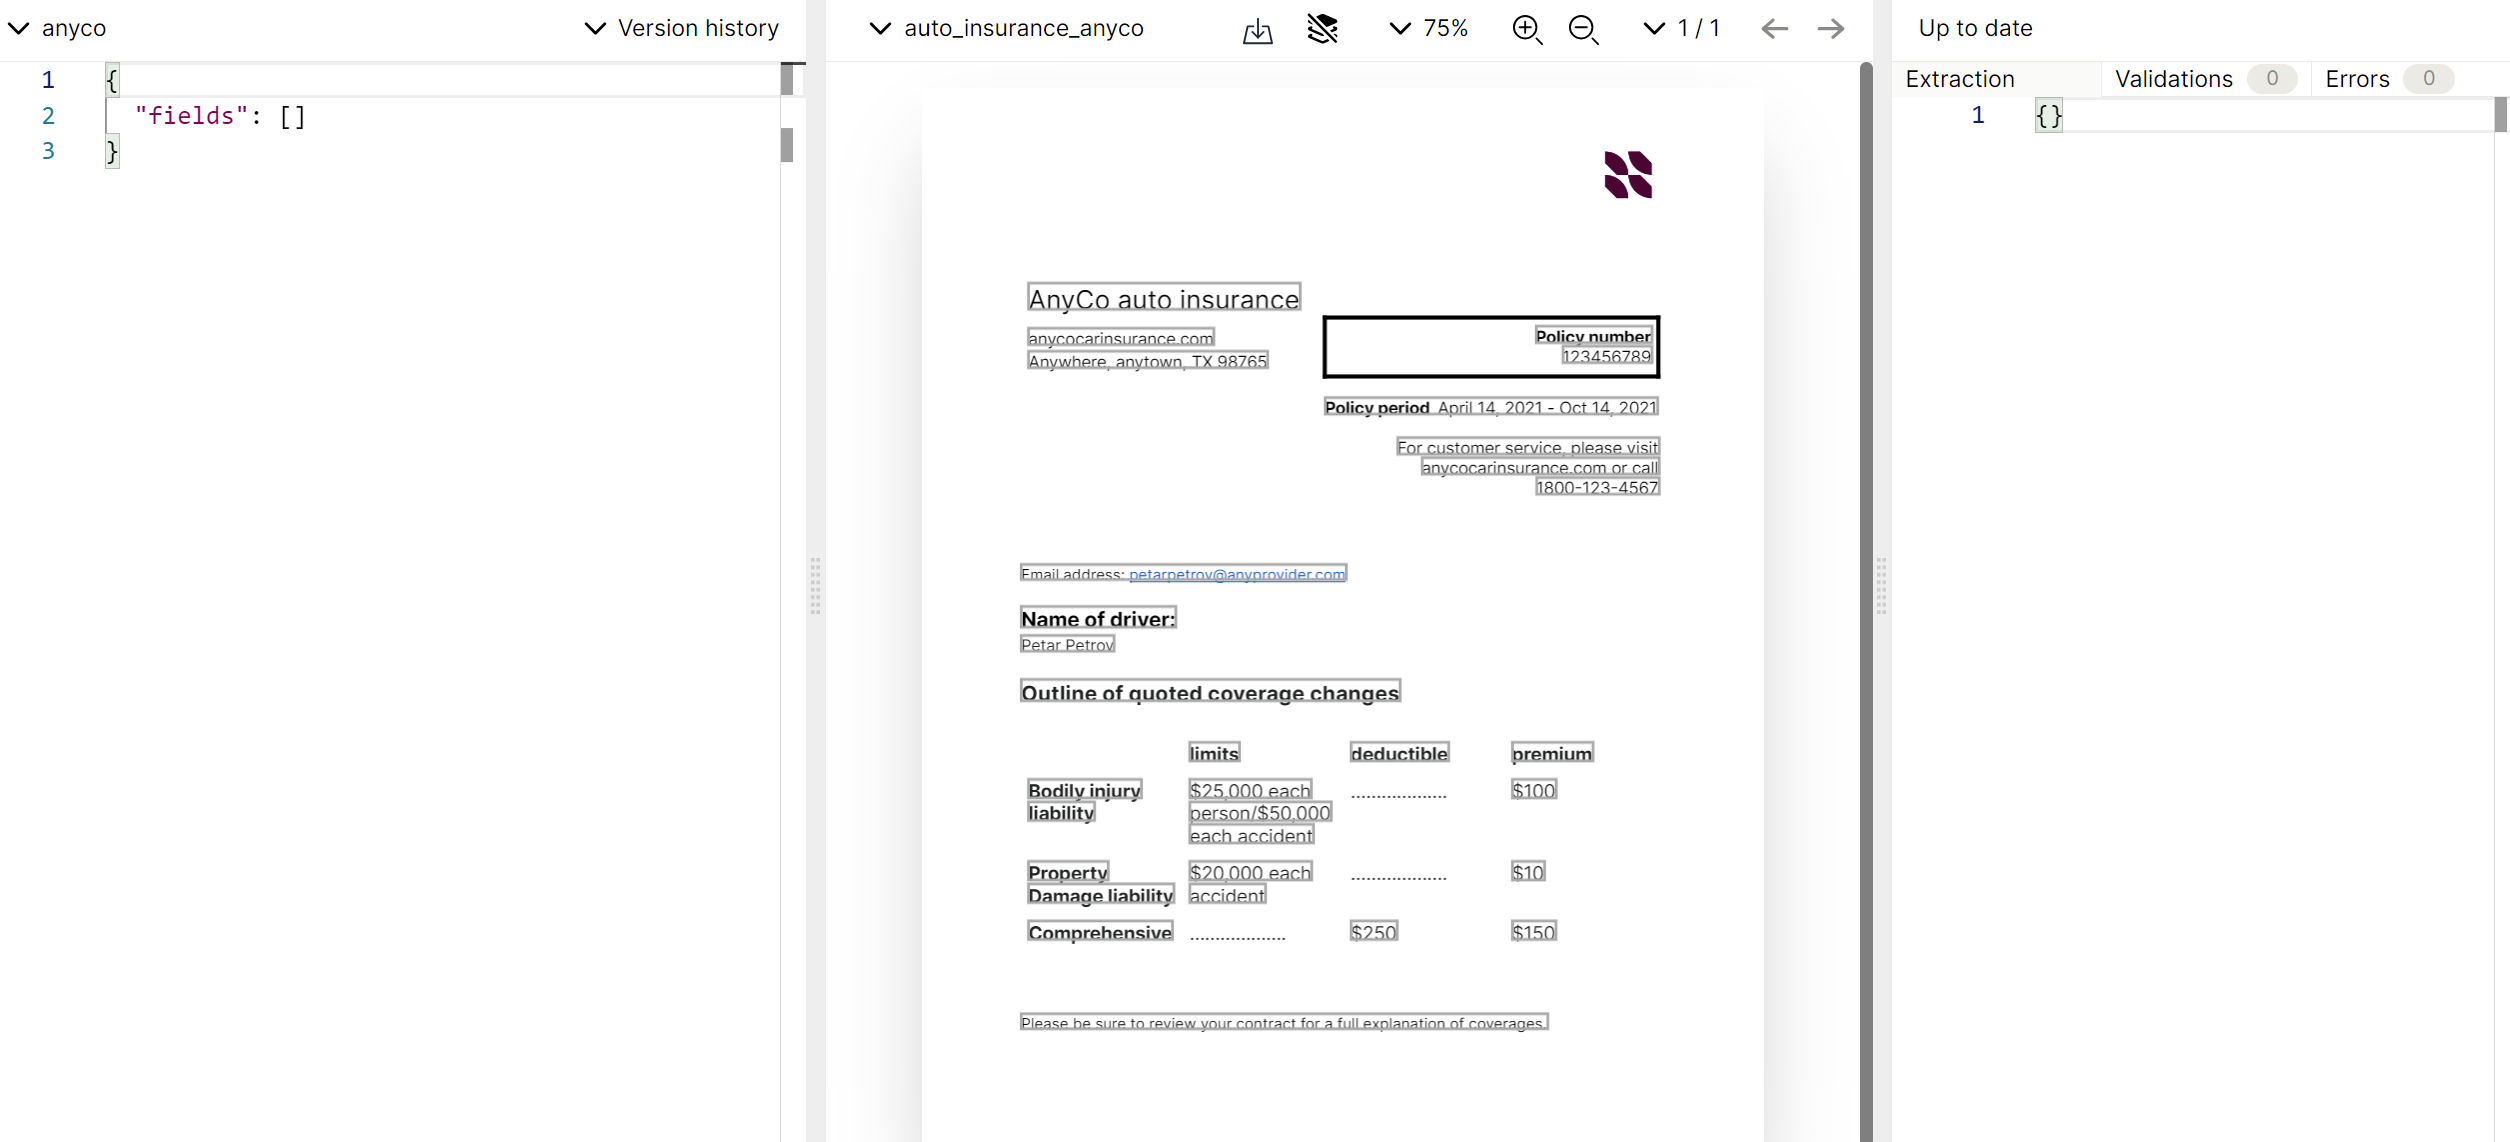Click the right panel resize drag handle
Image resolution: width=2510 pixels, height=1142 pixels.
[1881, 586]
